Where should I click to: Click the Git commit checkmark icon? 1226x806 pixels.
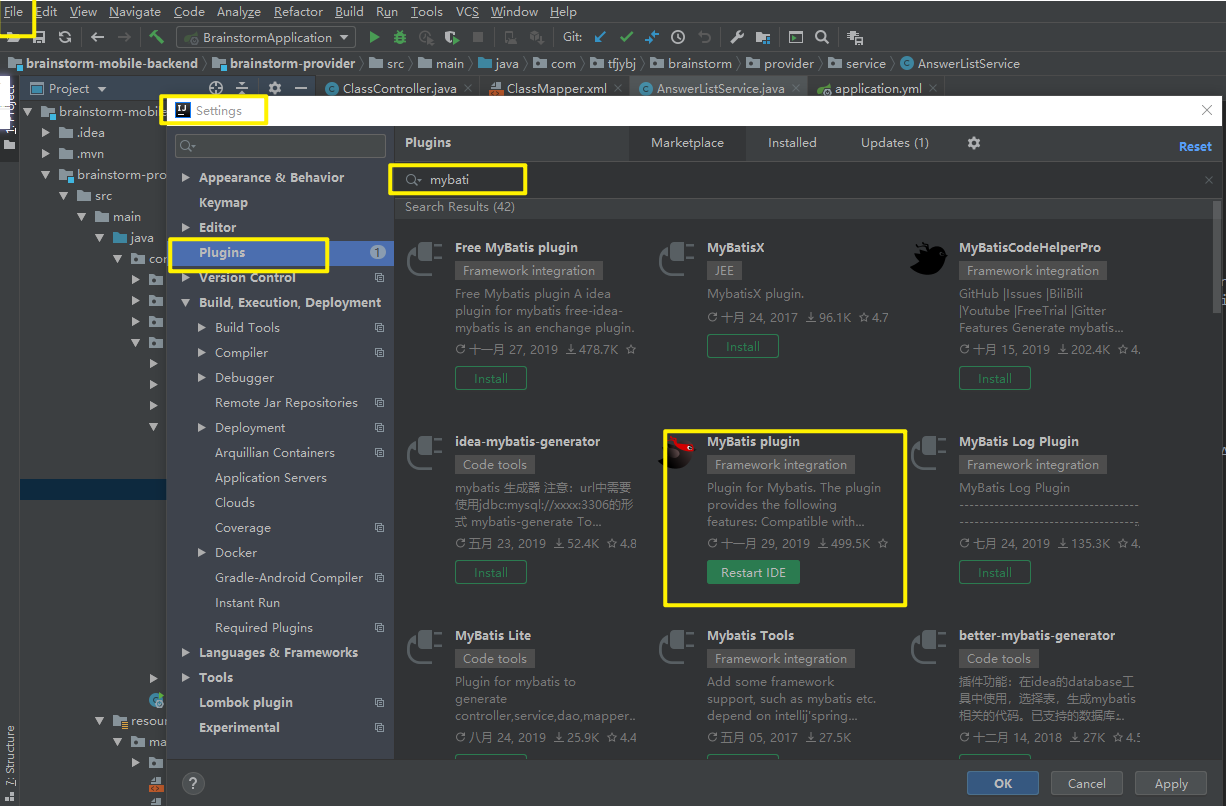click(626, 37)
